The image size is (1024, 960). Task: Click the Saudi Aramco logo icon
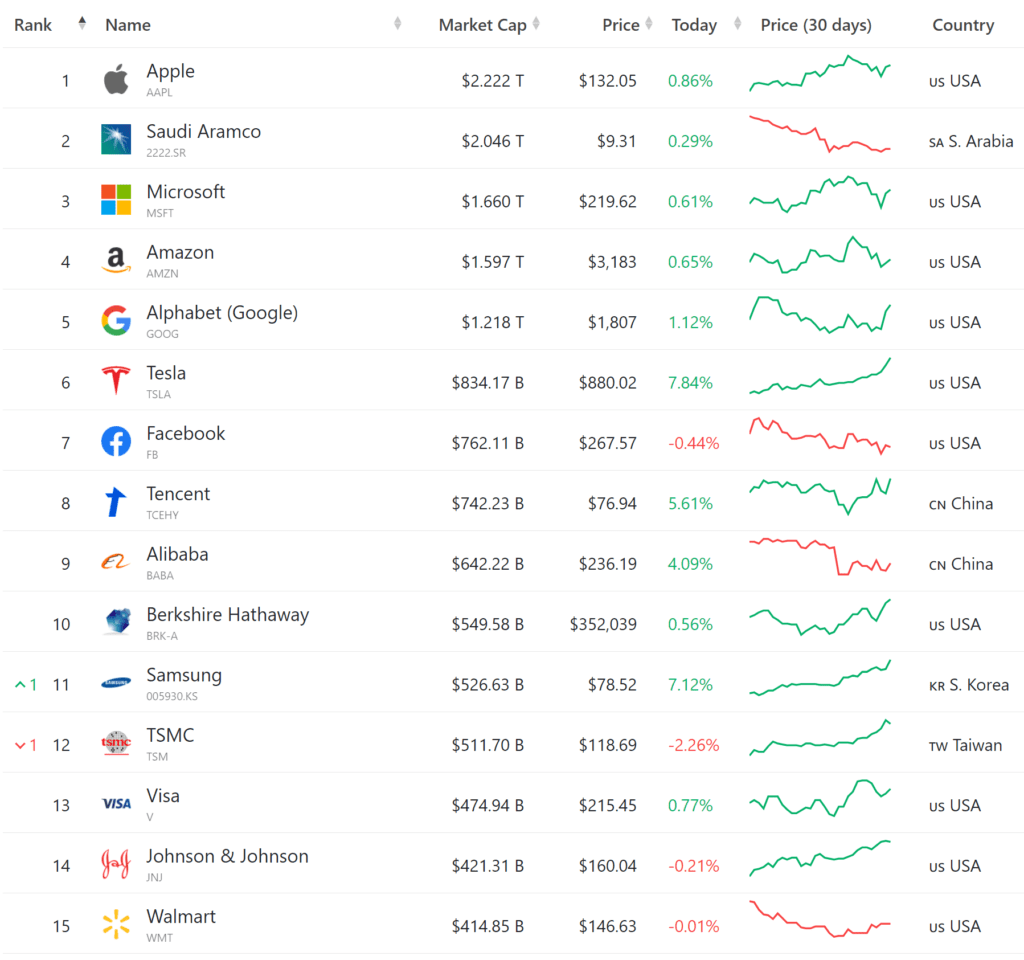(116, 140)
